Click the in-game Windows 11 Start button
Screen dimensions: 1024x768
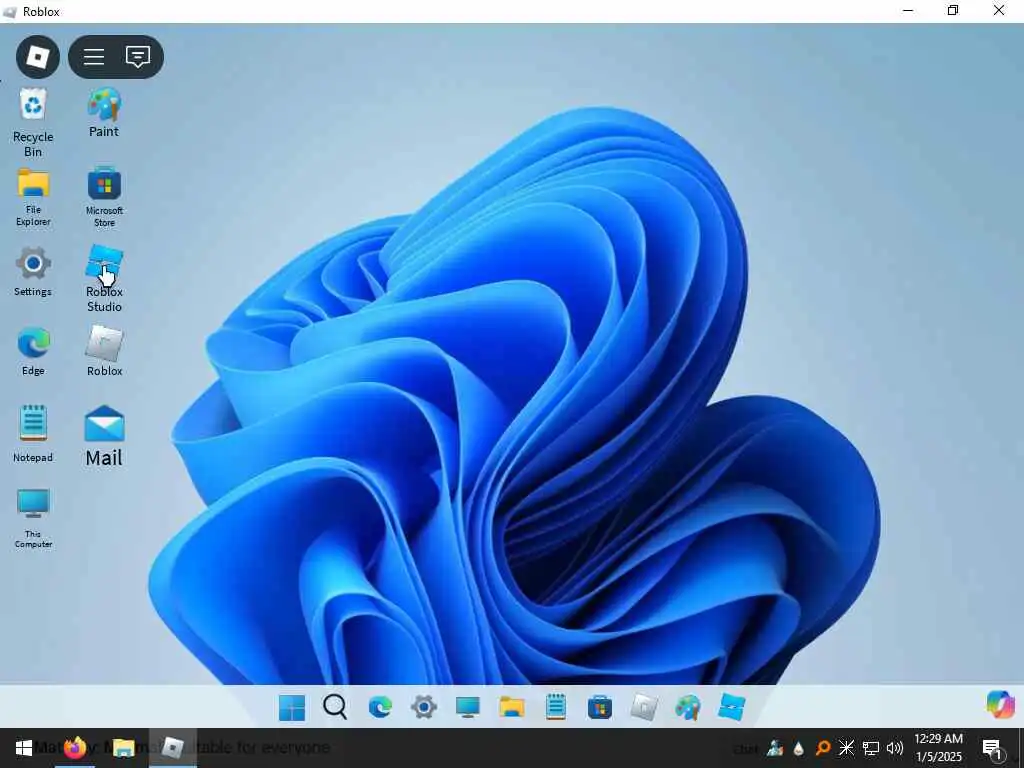[291, 707]
